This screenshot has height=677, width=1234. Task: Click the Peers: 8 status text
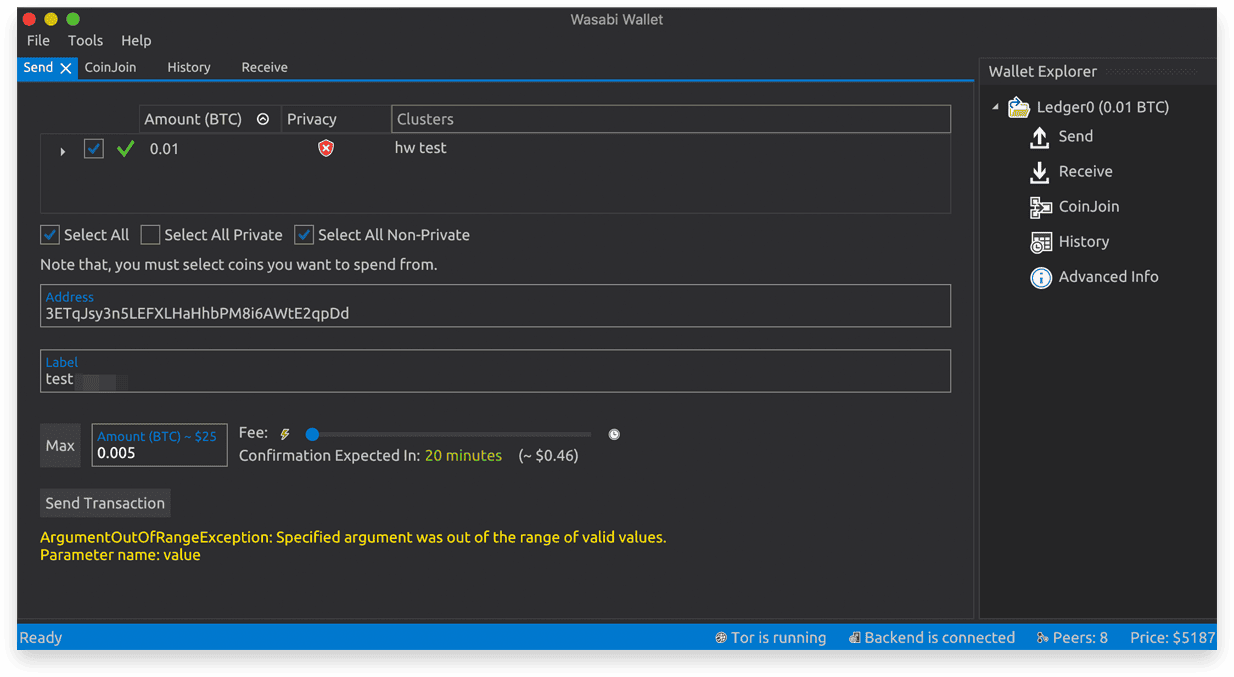1080,637
